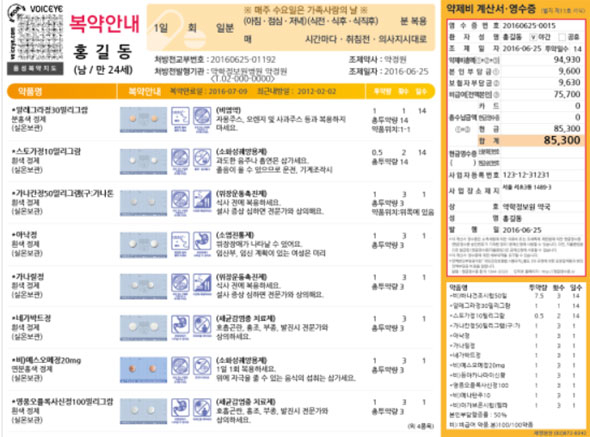Click the drug name 알레그라정30밀리그람

click(x=50, y=110)
